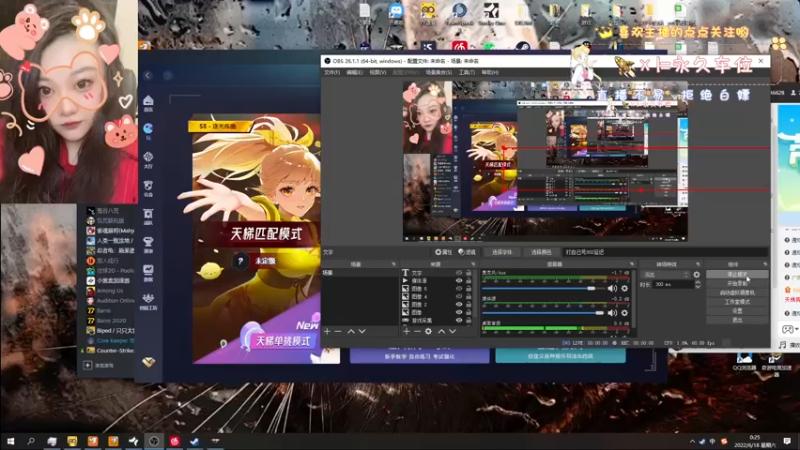Move scene up arrow in Scenes panel
The image size is (800, 450).
coord(351,331)
